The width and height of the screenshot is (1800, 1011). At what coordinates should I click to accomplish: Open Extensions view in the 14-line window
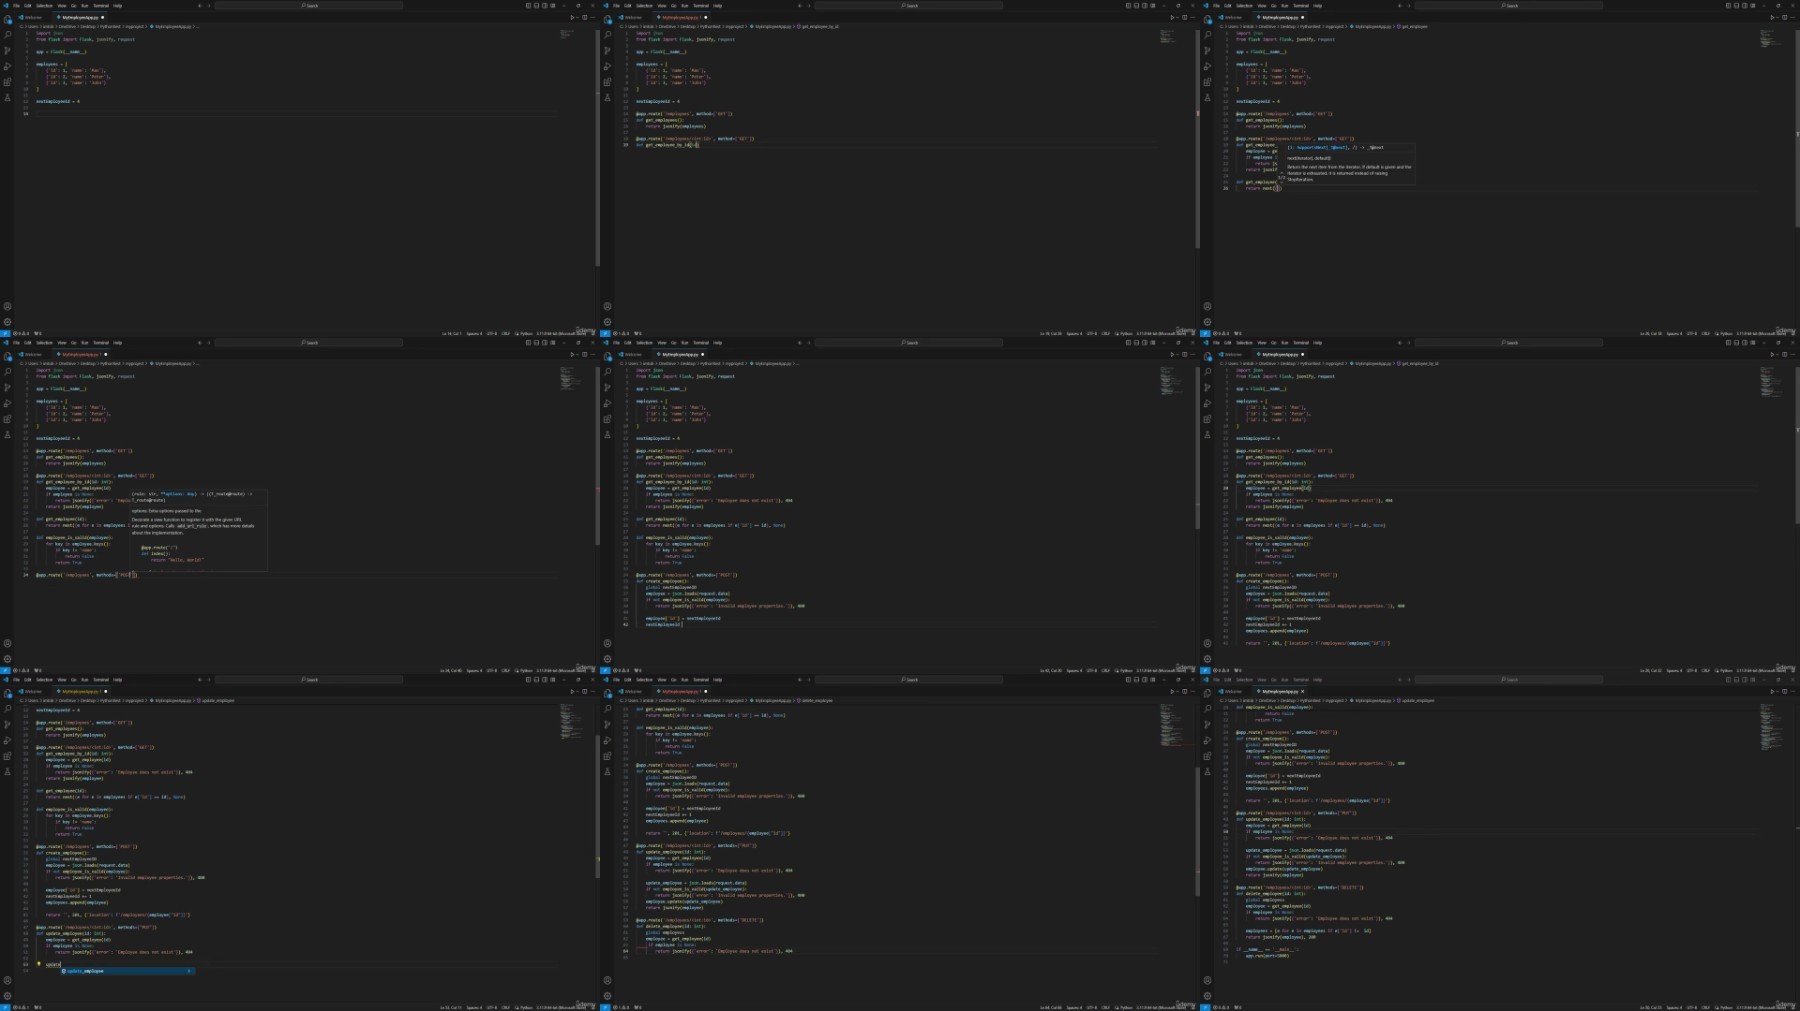[7, 82]
